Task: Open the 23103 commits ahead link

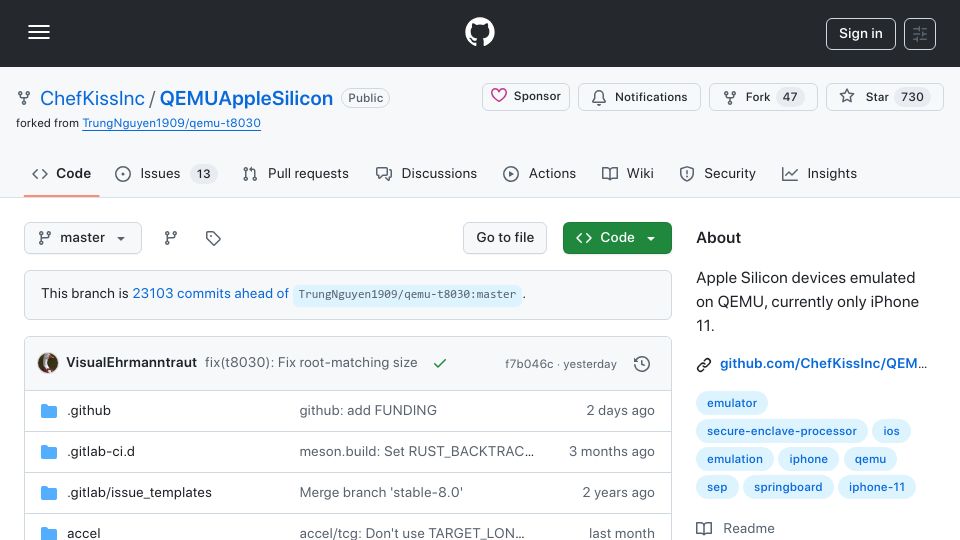Action: [211, 293]
